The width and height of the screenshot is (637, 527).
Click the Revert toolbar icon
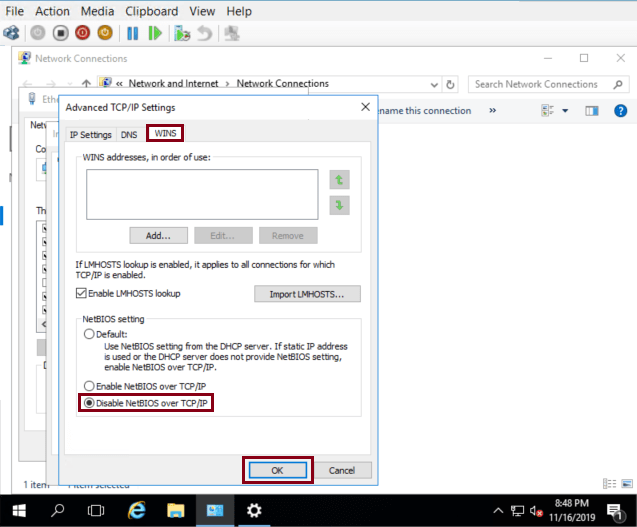(x=204, y=33)
